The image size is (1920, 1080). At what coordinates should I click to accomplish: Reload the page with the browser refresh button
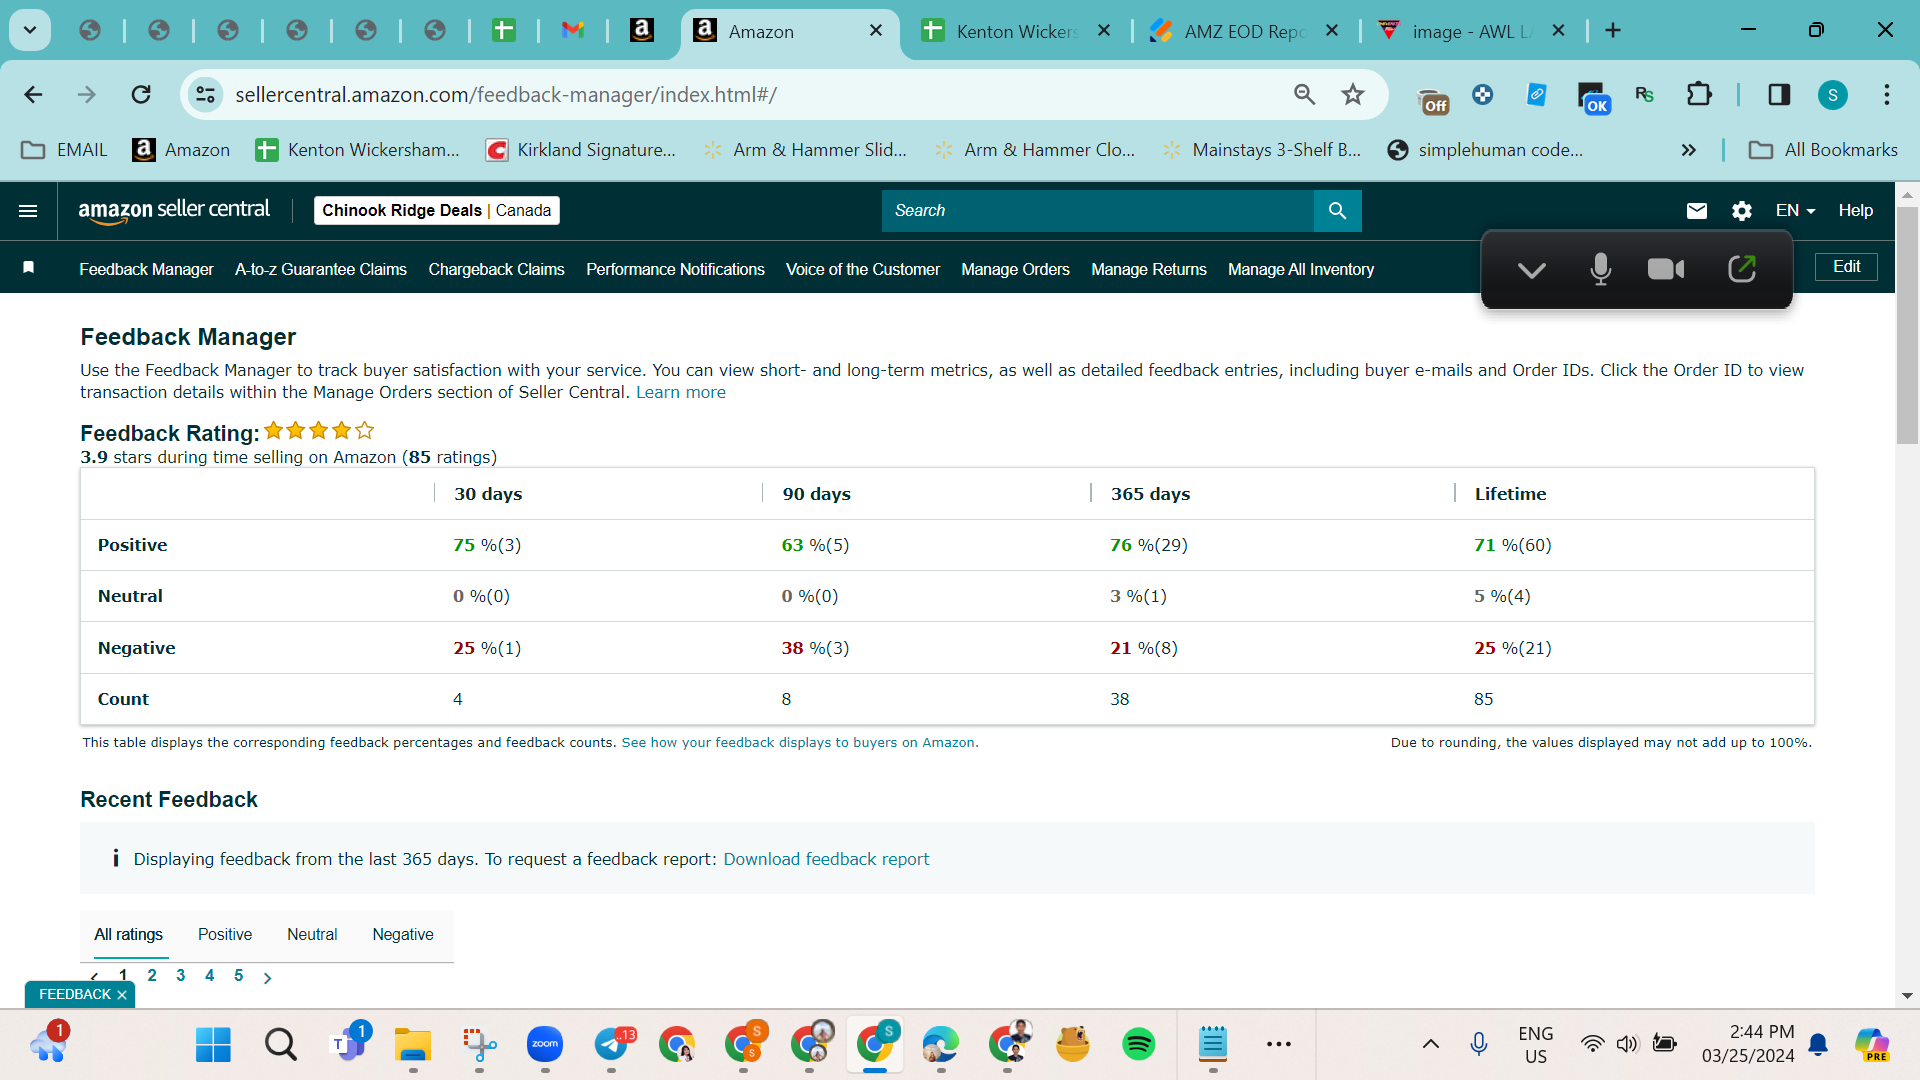[x=141, y=95]
